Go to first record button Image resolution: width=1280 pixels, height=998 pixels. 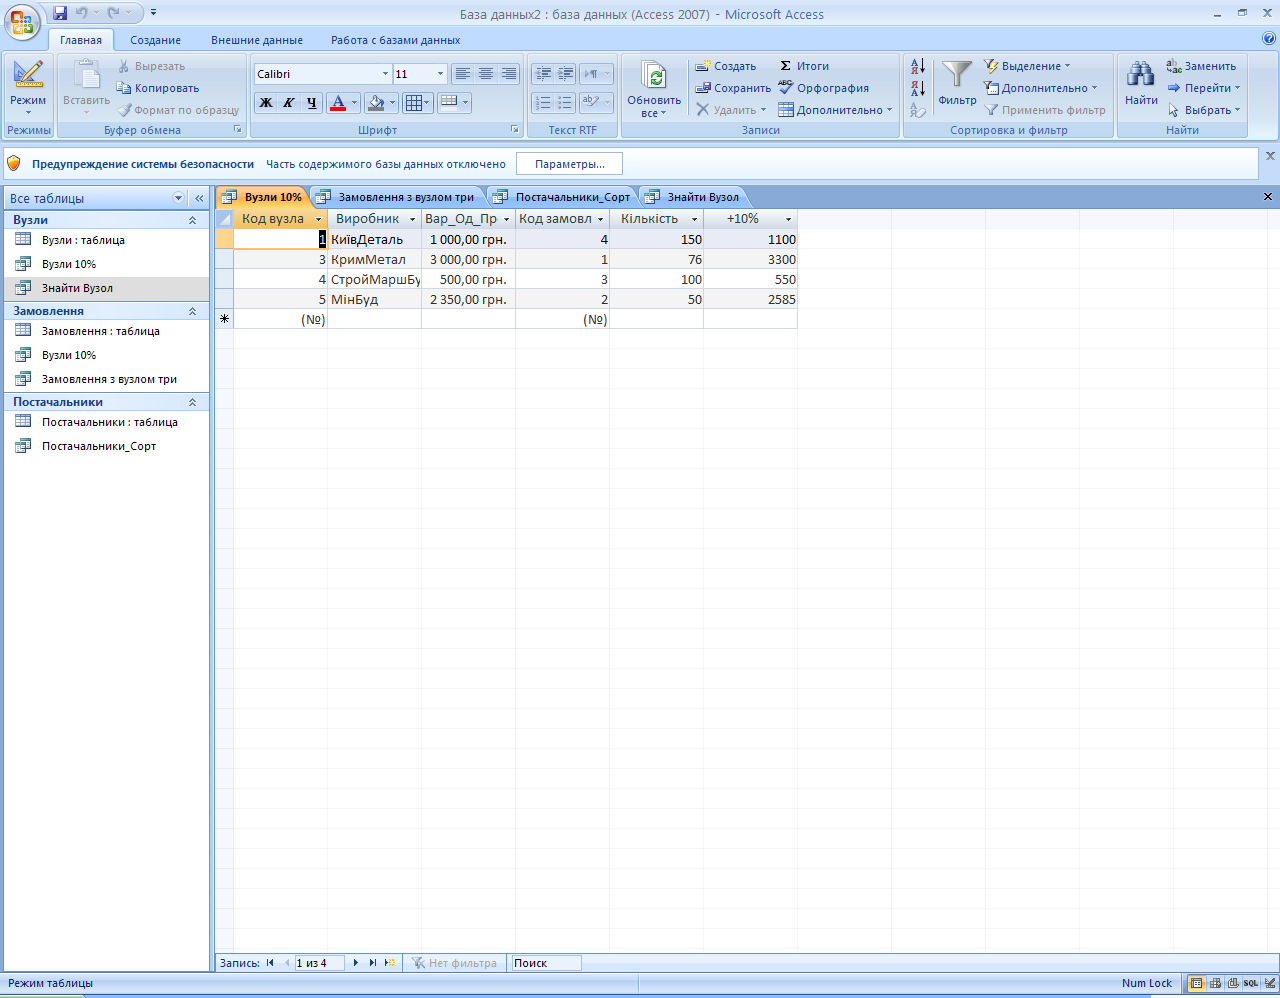(270, 963)
